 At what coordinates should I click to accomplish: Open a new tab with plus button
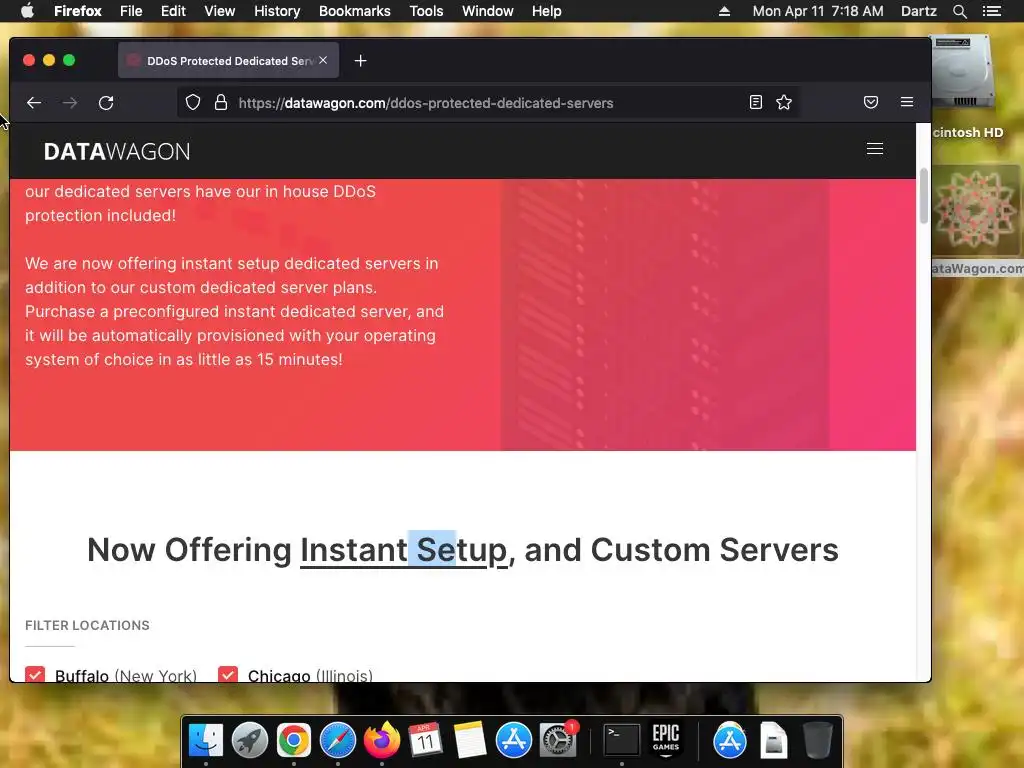pos(360,61)
